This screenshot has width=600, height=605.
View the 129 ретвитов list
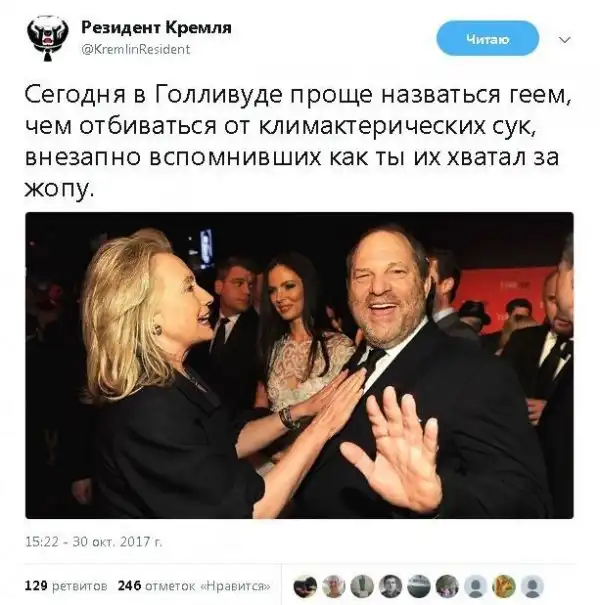tap(66, 586)
